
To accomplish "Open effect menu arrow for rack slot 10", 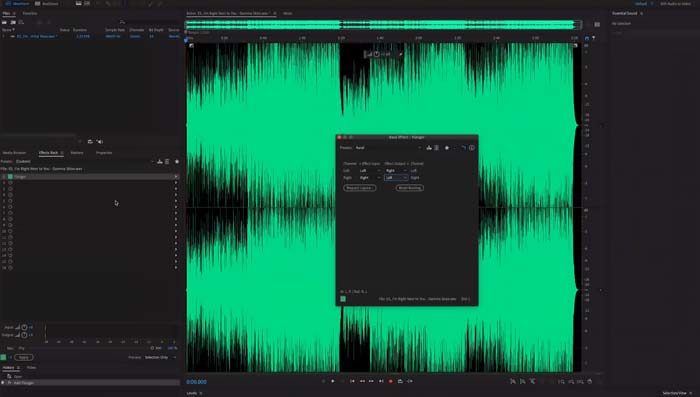I will pyautogui.click(x=176, y=231).
